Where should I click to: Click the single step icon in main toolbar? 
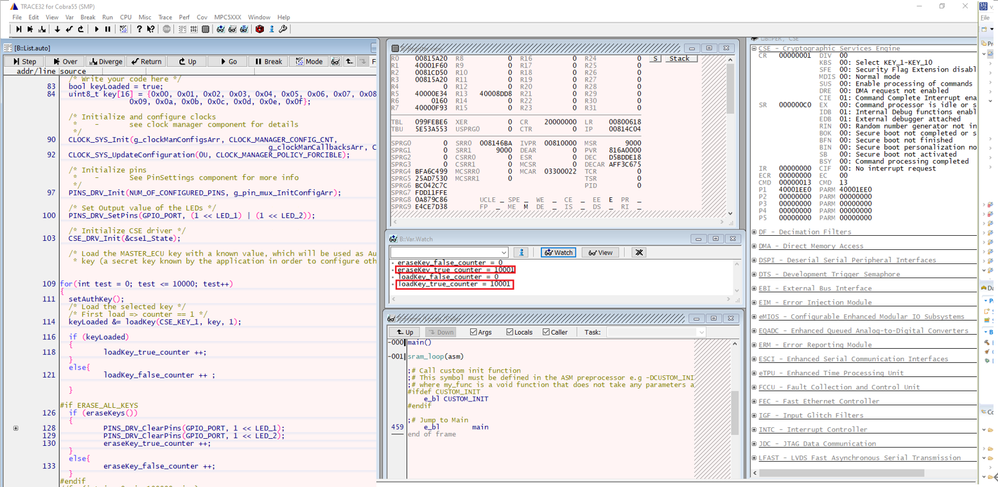[19, 30]
